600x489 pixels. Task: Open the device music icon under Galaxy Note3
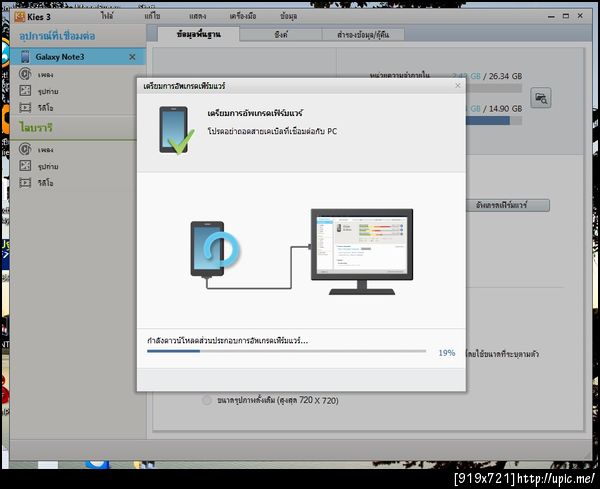(x=25, y=74)
